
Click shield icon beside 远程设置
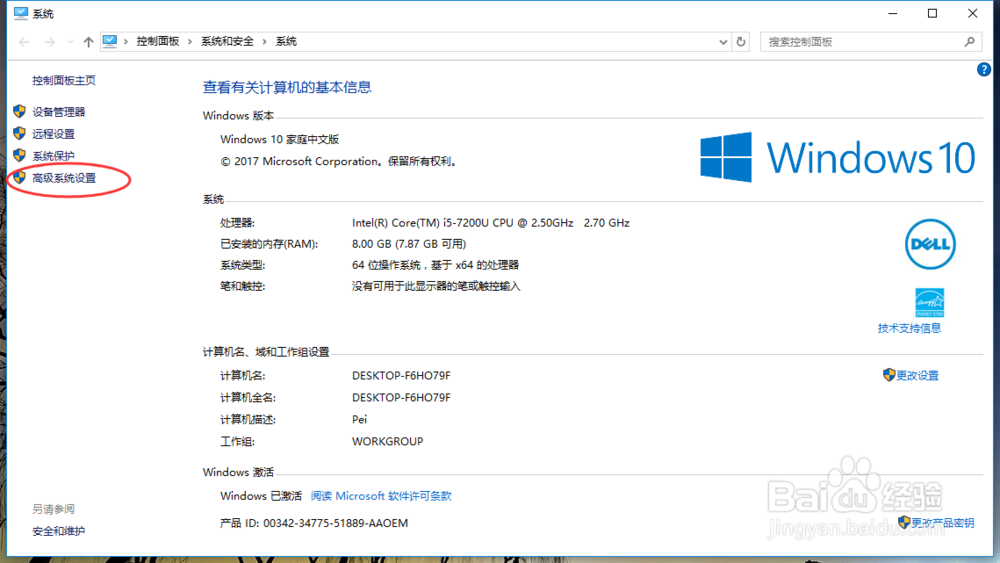[x=19, y=133]
